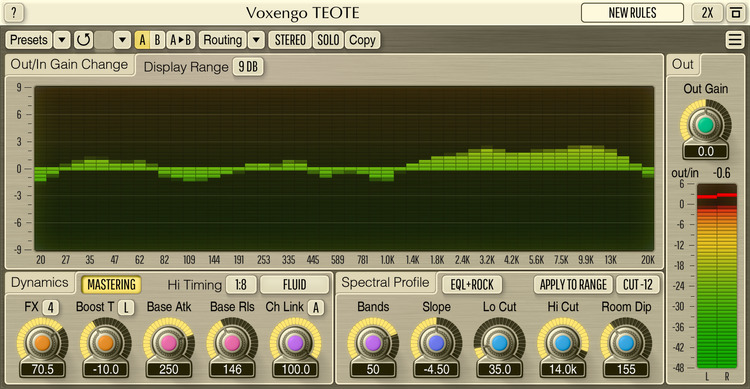Viewport: 750px width, 389px height.
Task: Open the help question mark button
Action: (14, 13)
